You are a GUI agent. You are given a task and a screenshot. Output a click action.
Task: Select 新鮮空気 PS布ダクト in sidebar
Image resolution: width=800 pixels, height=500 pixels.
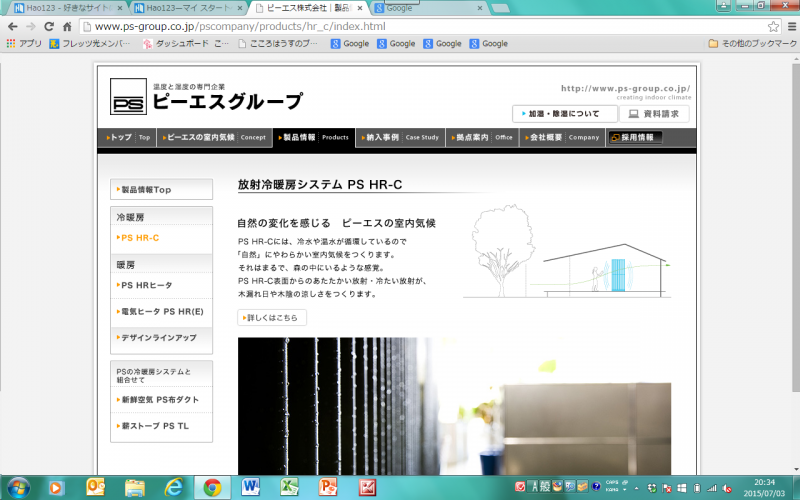(x=161, y=399)
